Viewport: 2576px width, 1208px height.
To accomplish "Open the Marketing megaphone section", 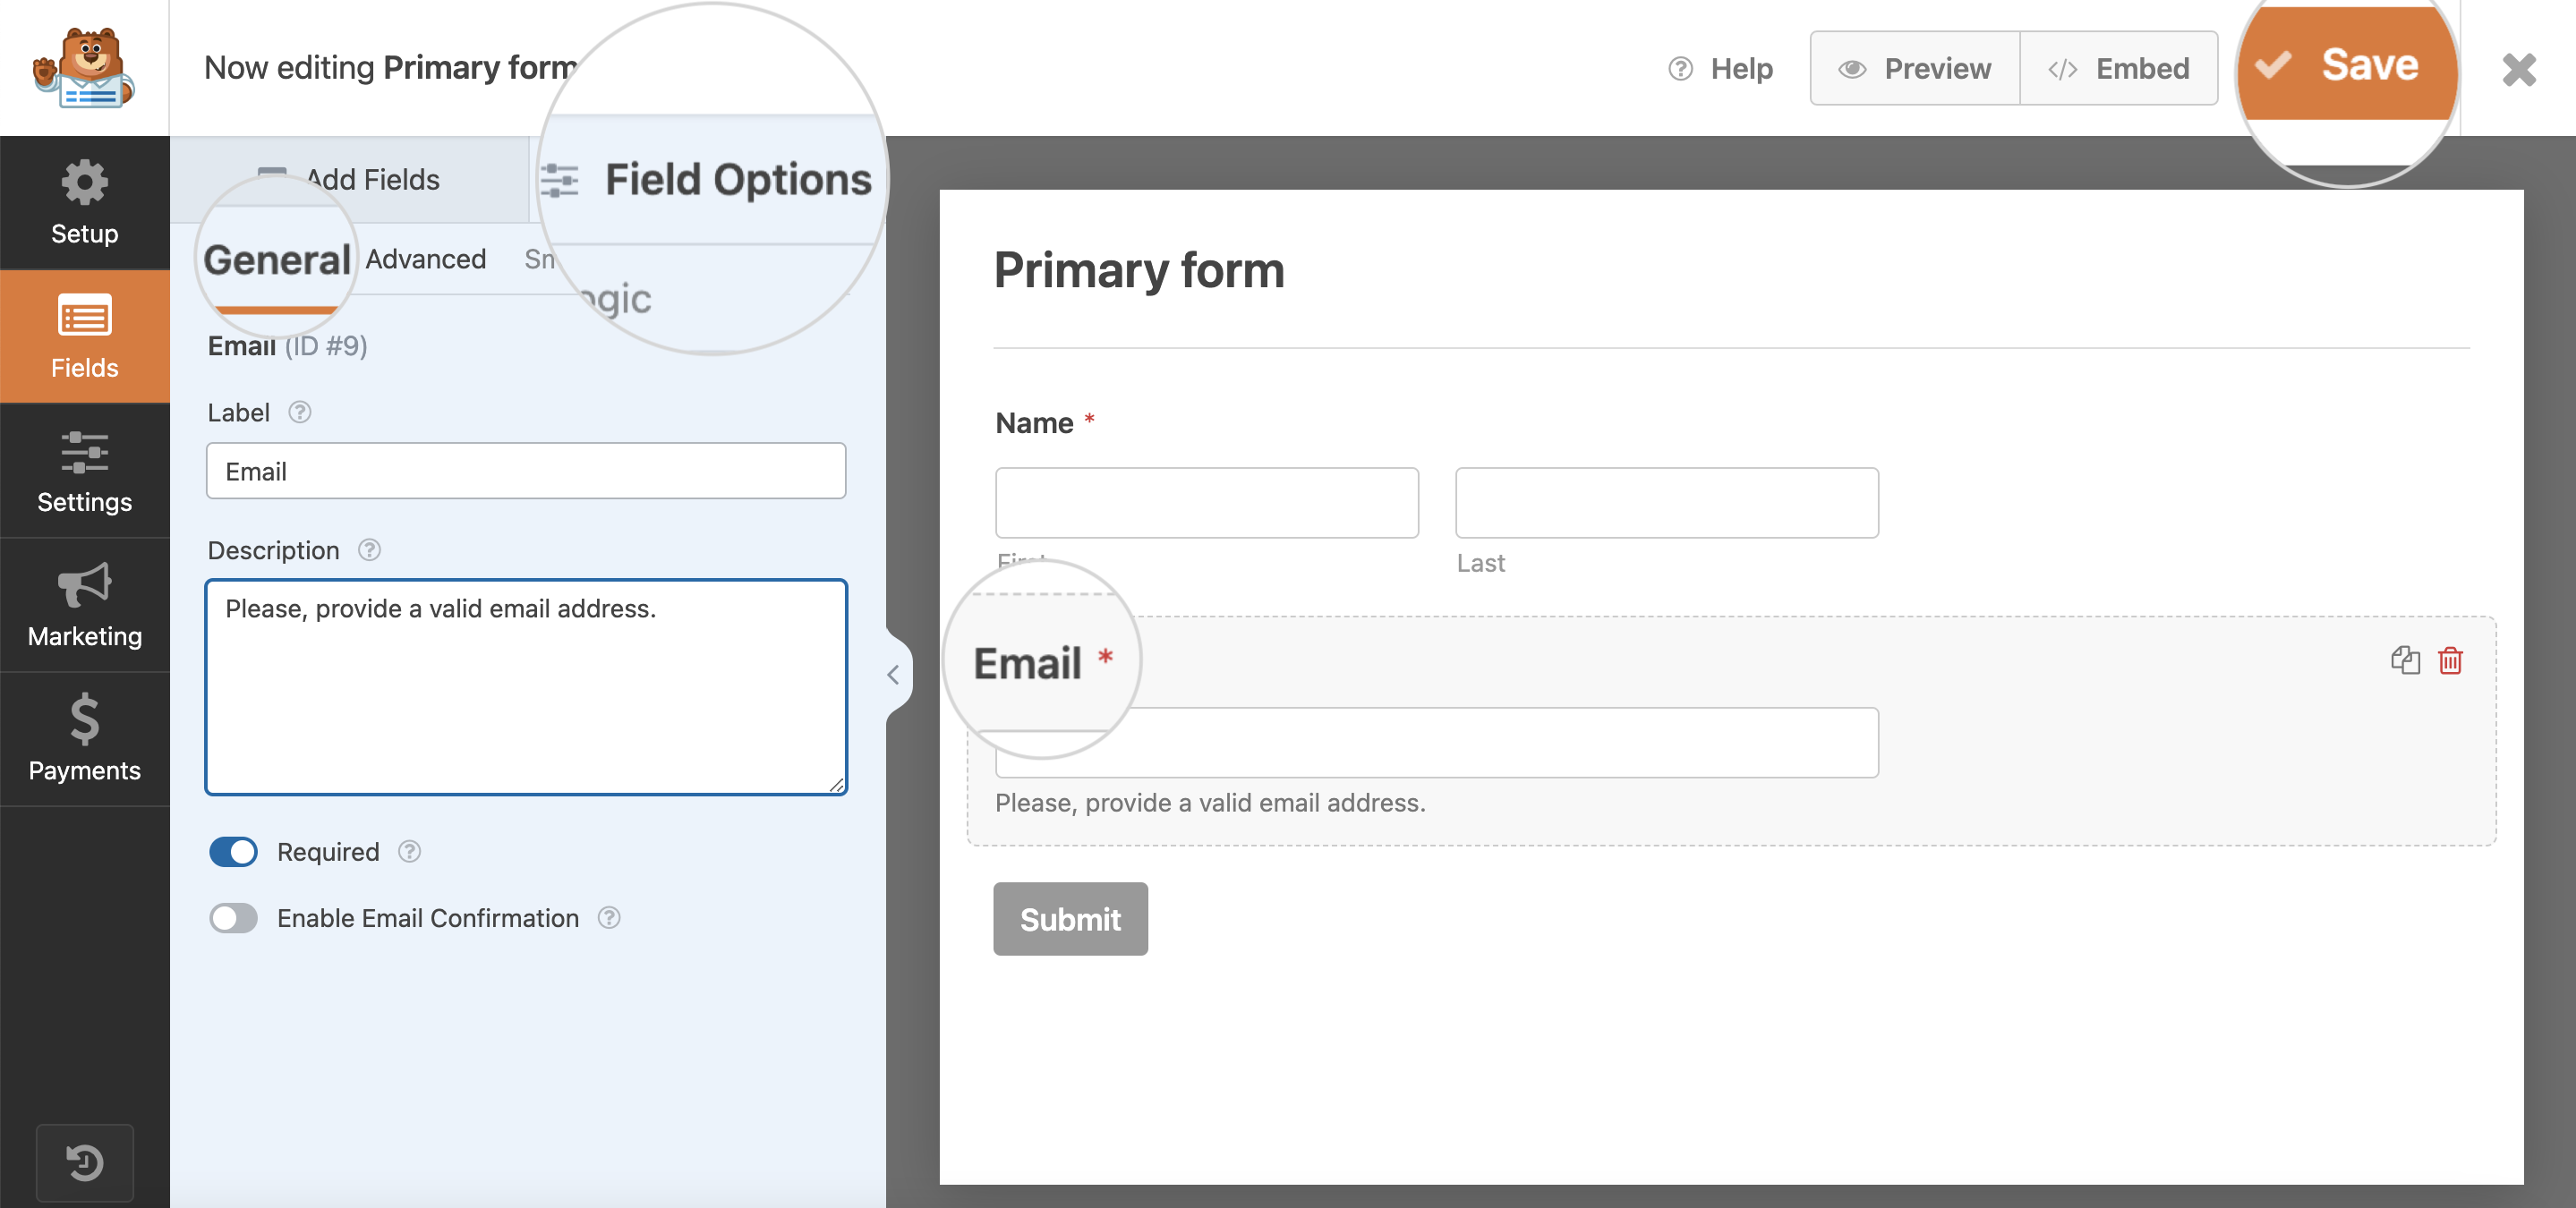I will point(84,605).
